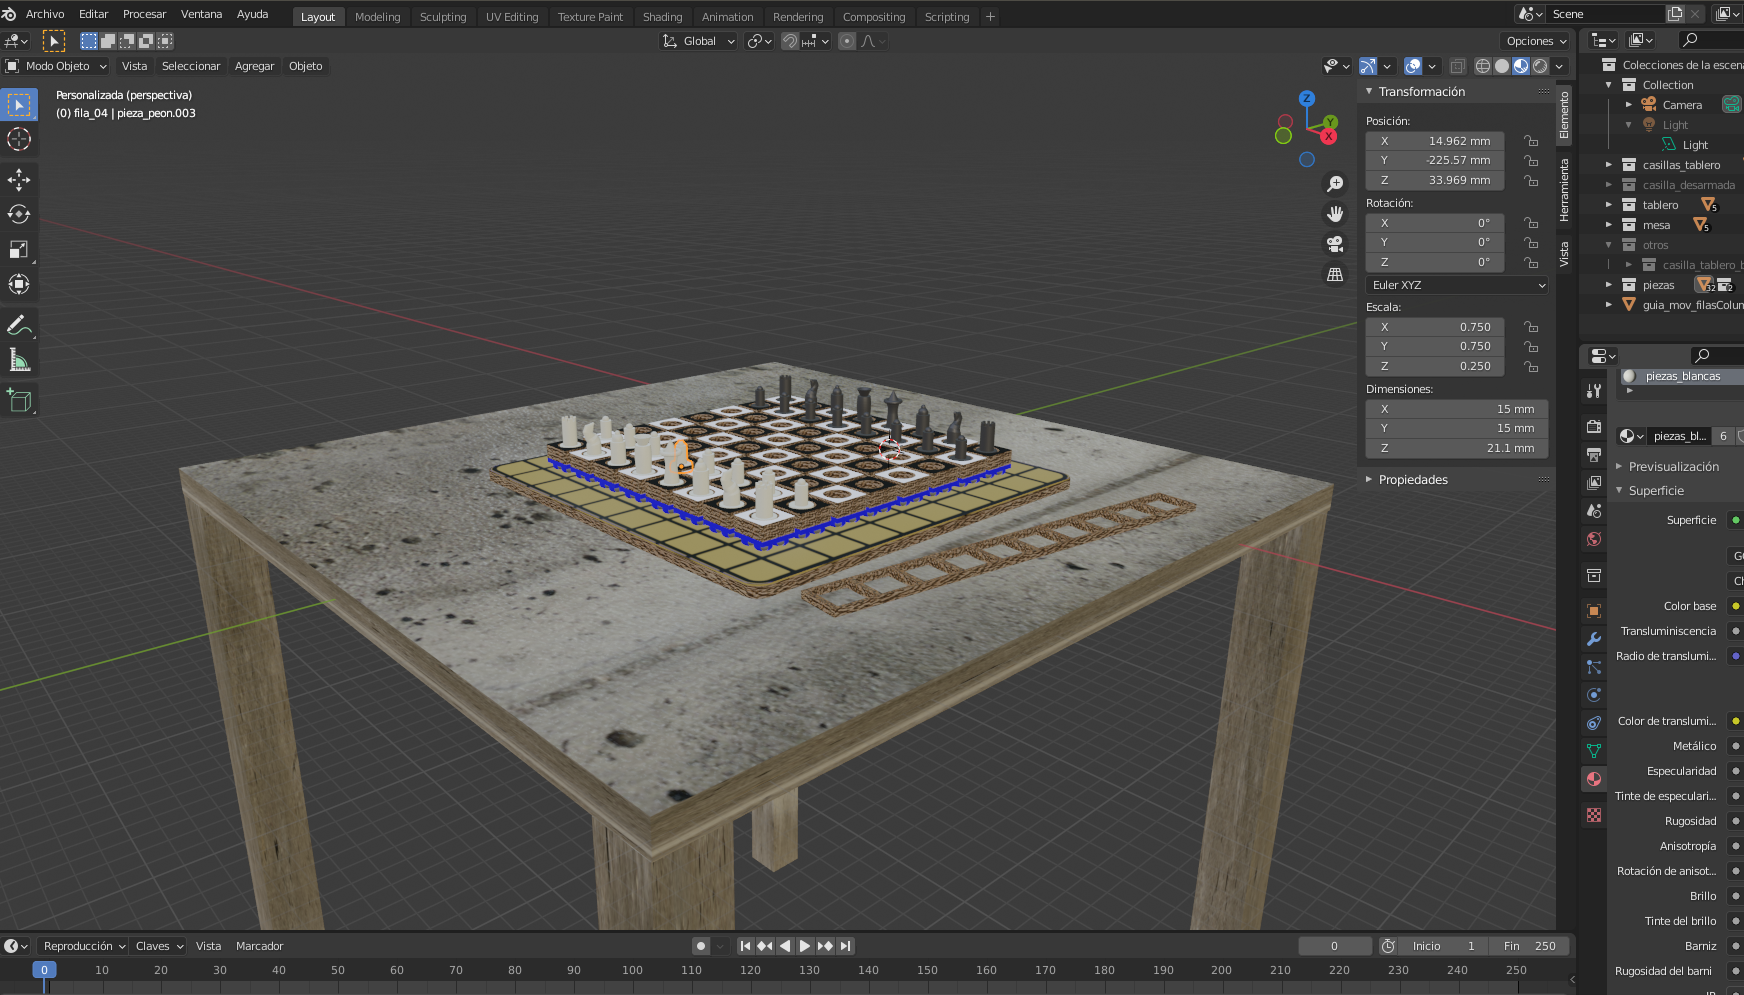Click the pan view hand icon
Image resolution: width=1744 pixels, height=995 pixels.
(x=1335, y=214)
